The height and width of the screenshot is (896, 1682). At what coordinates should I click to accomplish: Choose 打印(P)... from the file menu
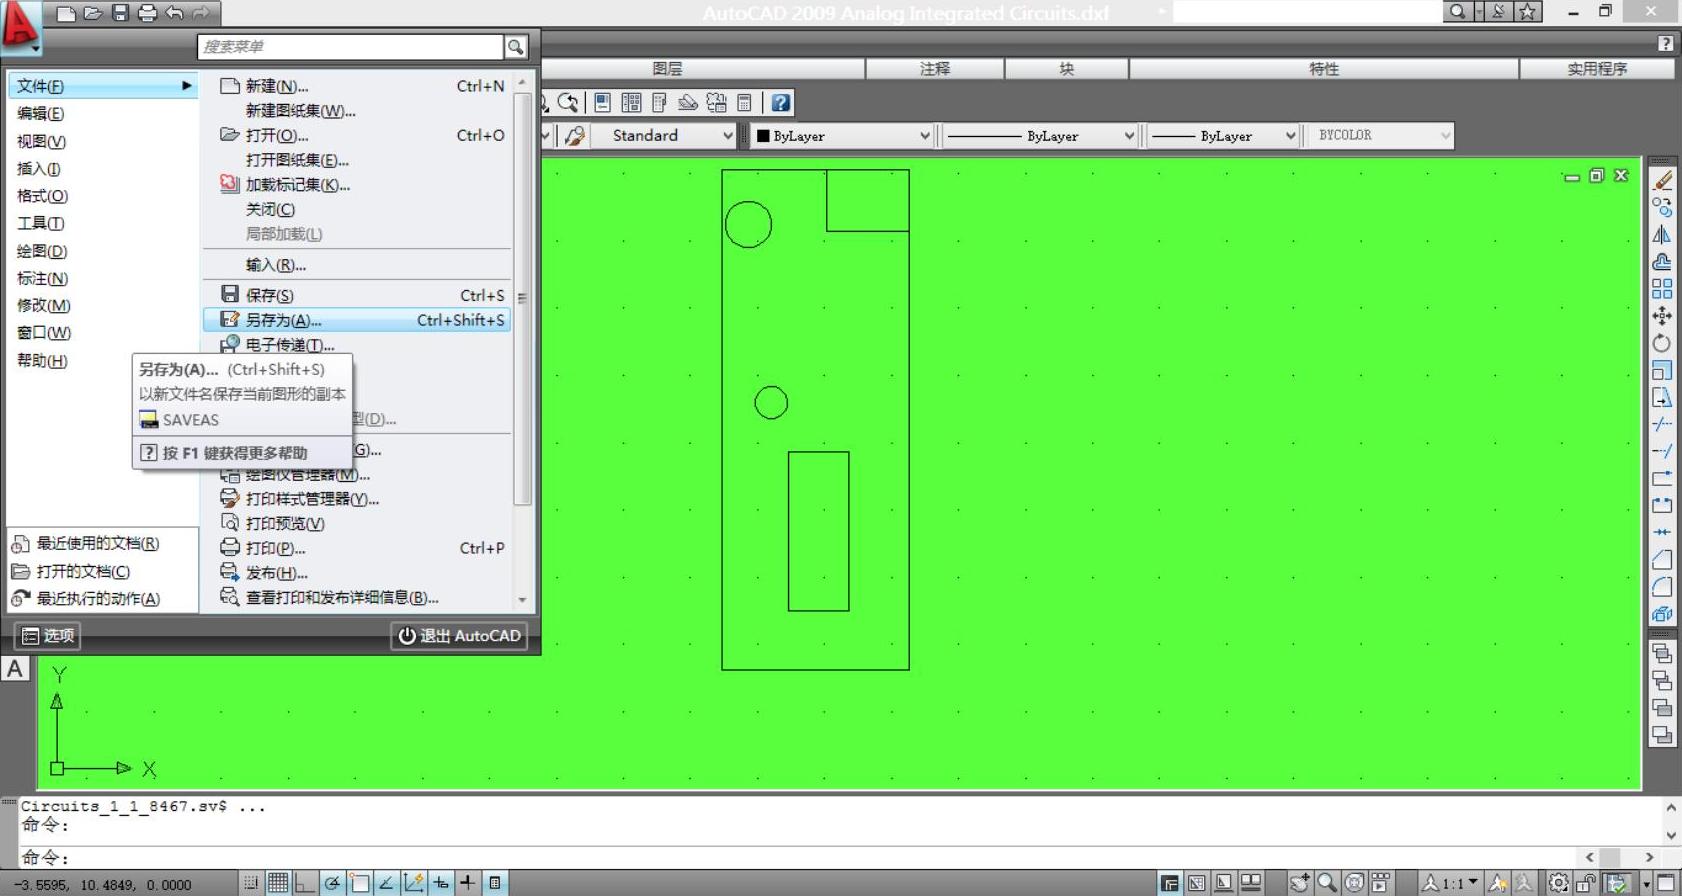pyautogui.click(x=357, y=548)
